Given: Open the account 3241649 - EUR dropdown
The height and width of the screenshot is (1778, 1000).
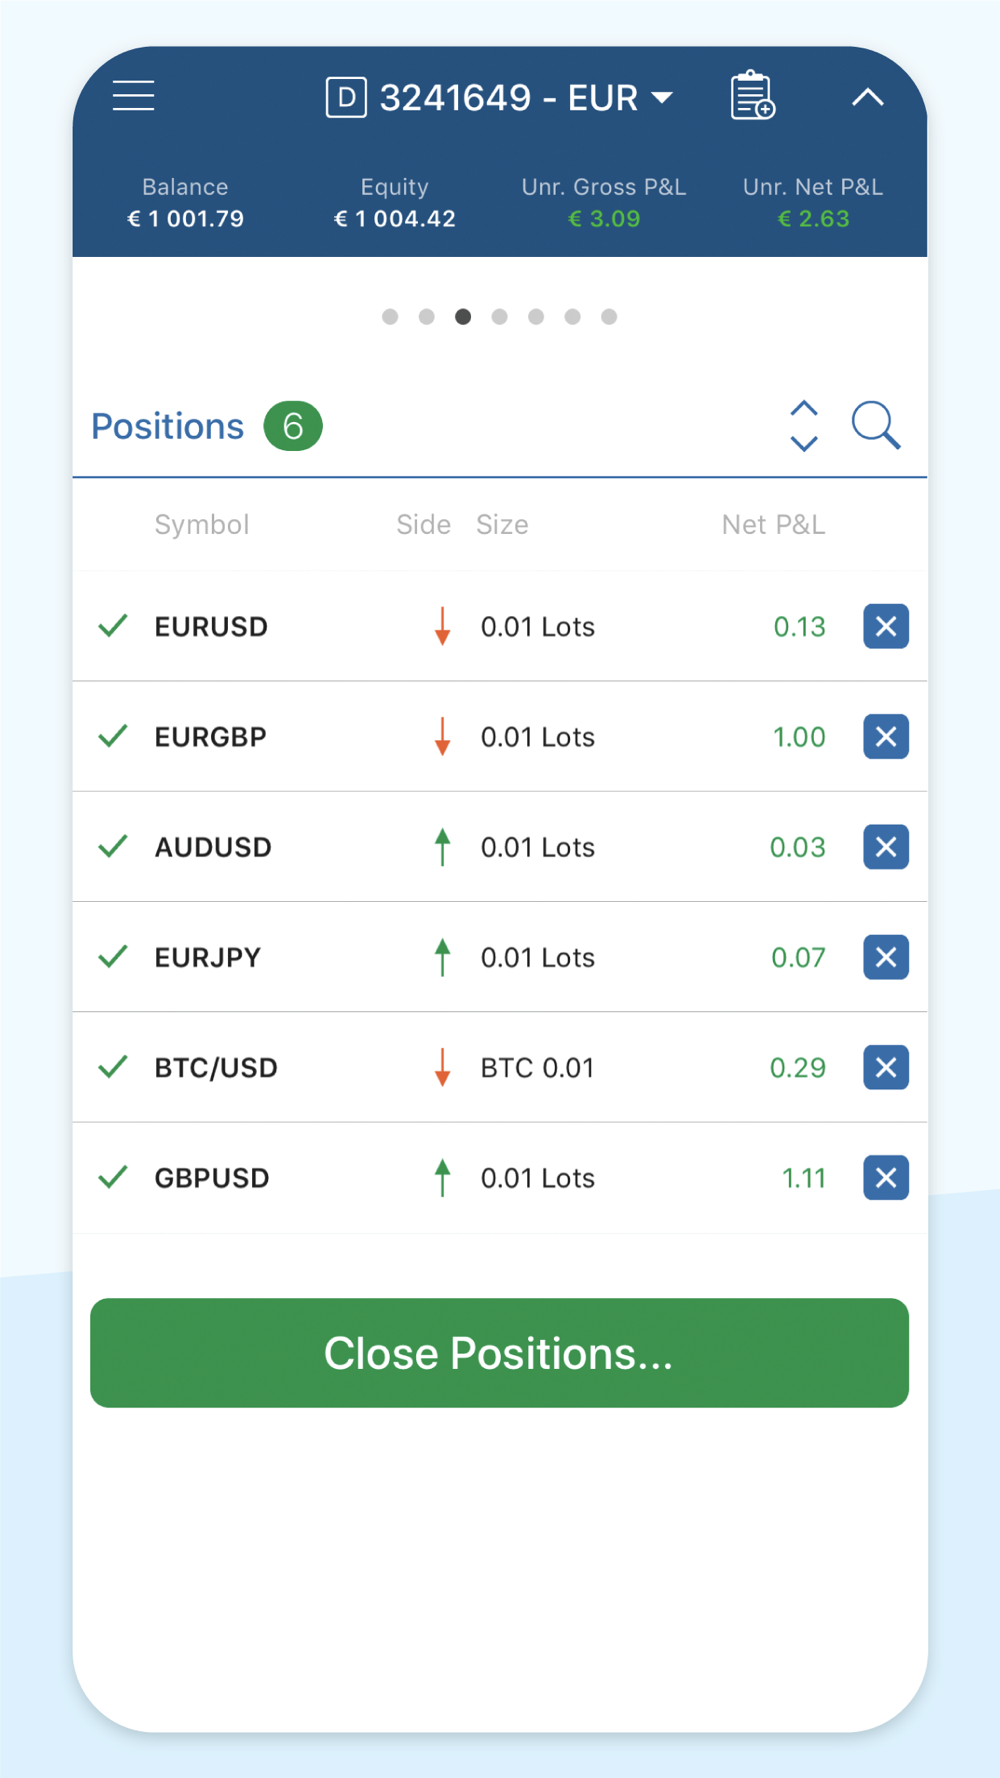Looking at the screenshot, I should 499,97.
